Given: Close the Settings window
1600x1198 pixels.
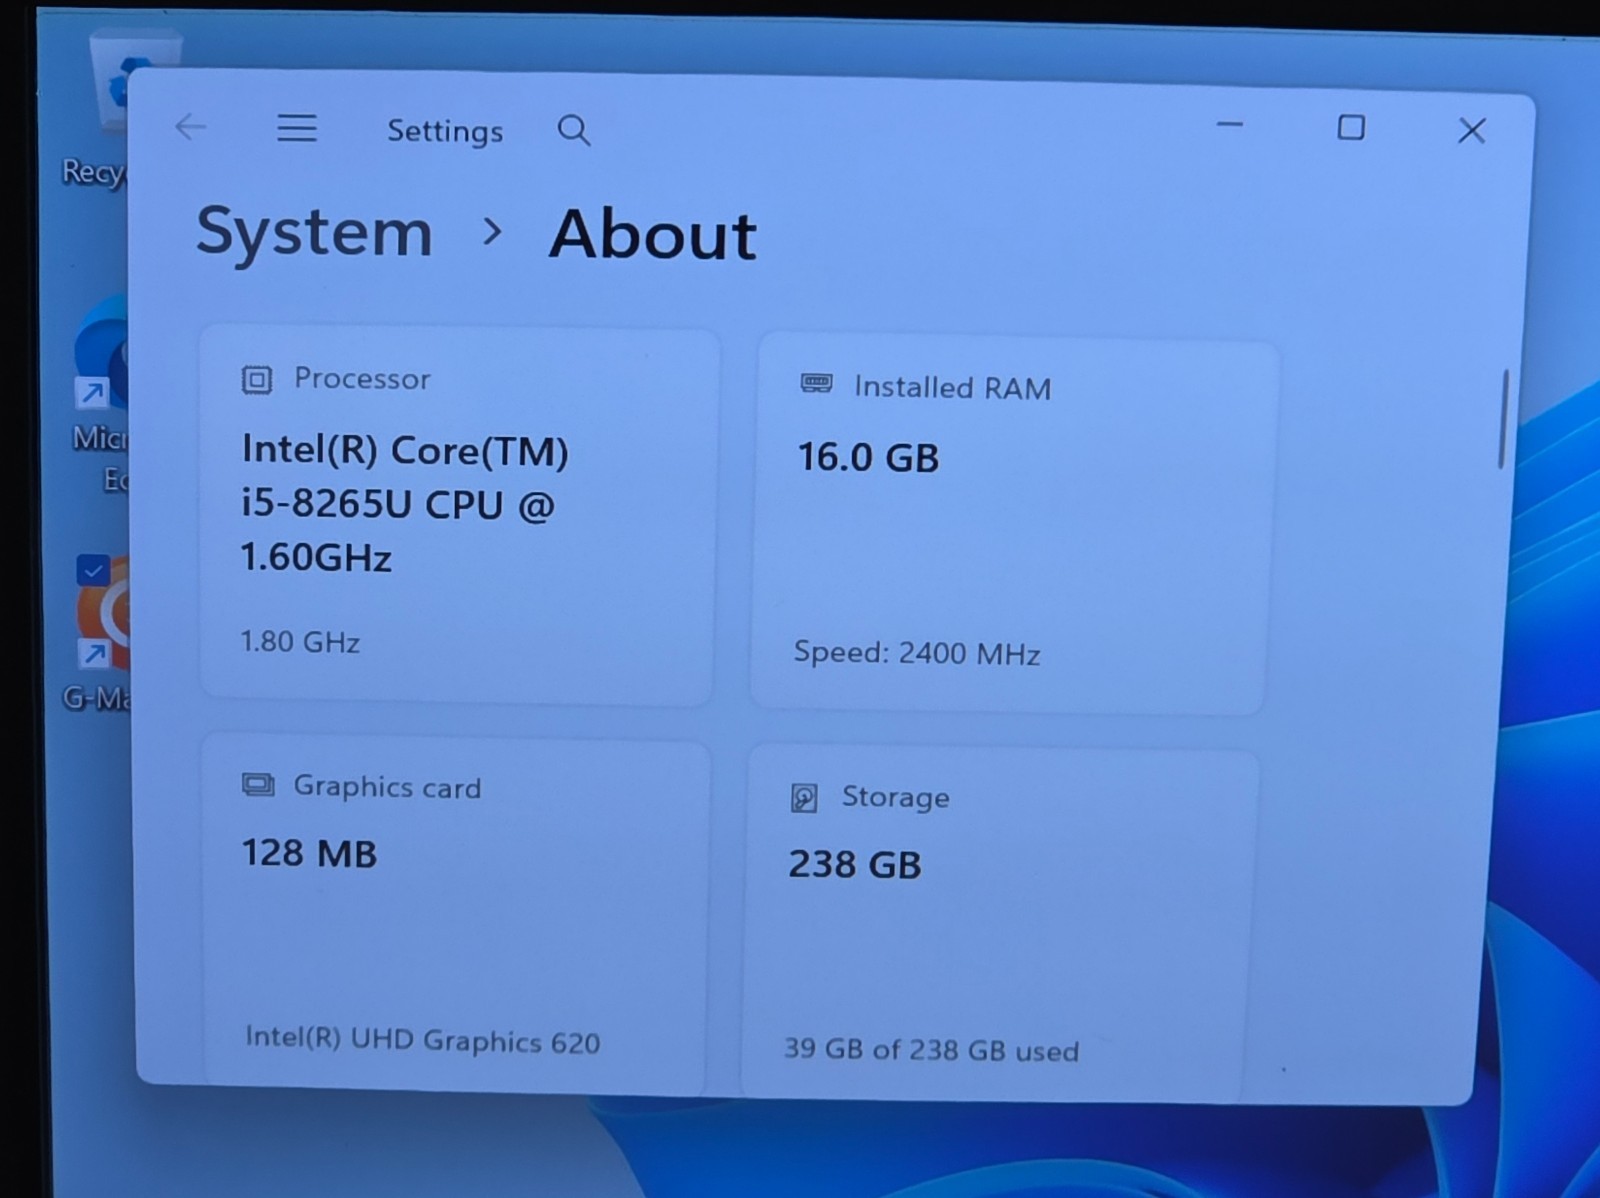Looking at the screenshot, I should [1471, 130].
